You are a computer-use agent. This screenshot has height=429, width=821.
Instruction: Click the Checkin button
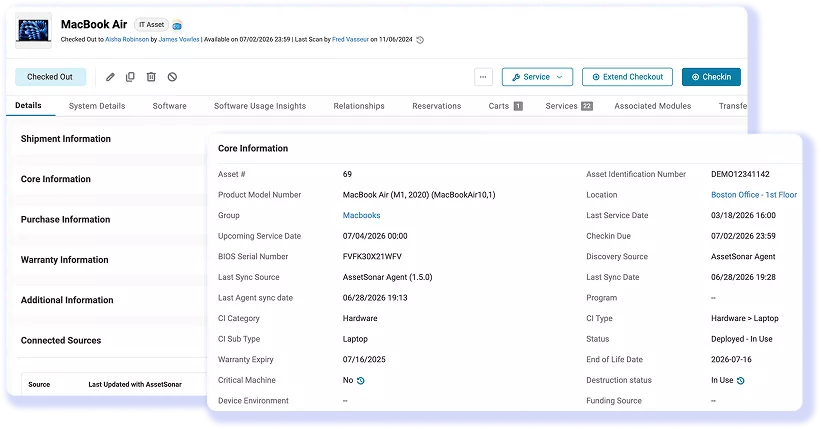711,77
